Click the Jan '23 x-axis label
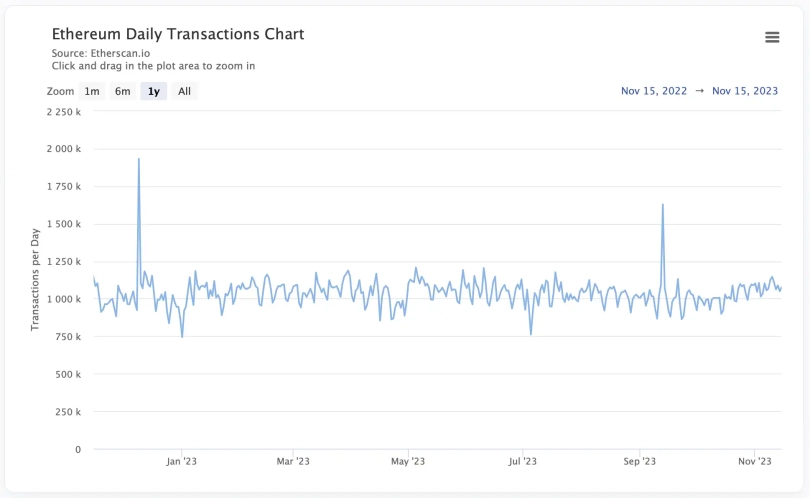 click(x=182, y=461)
